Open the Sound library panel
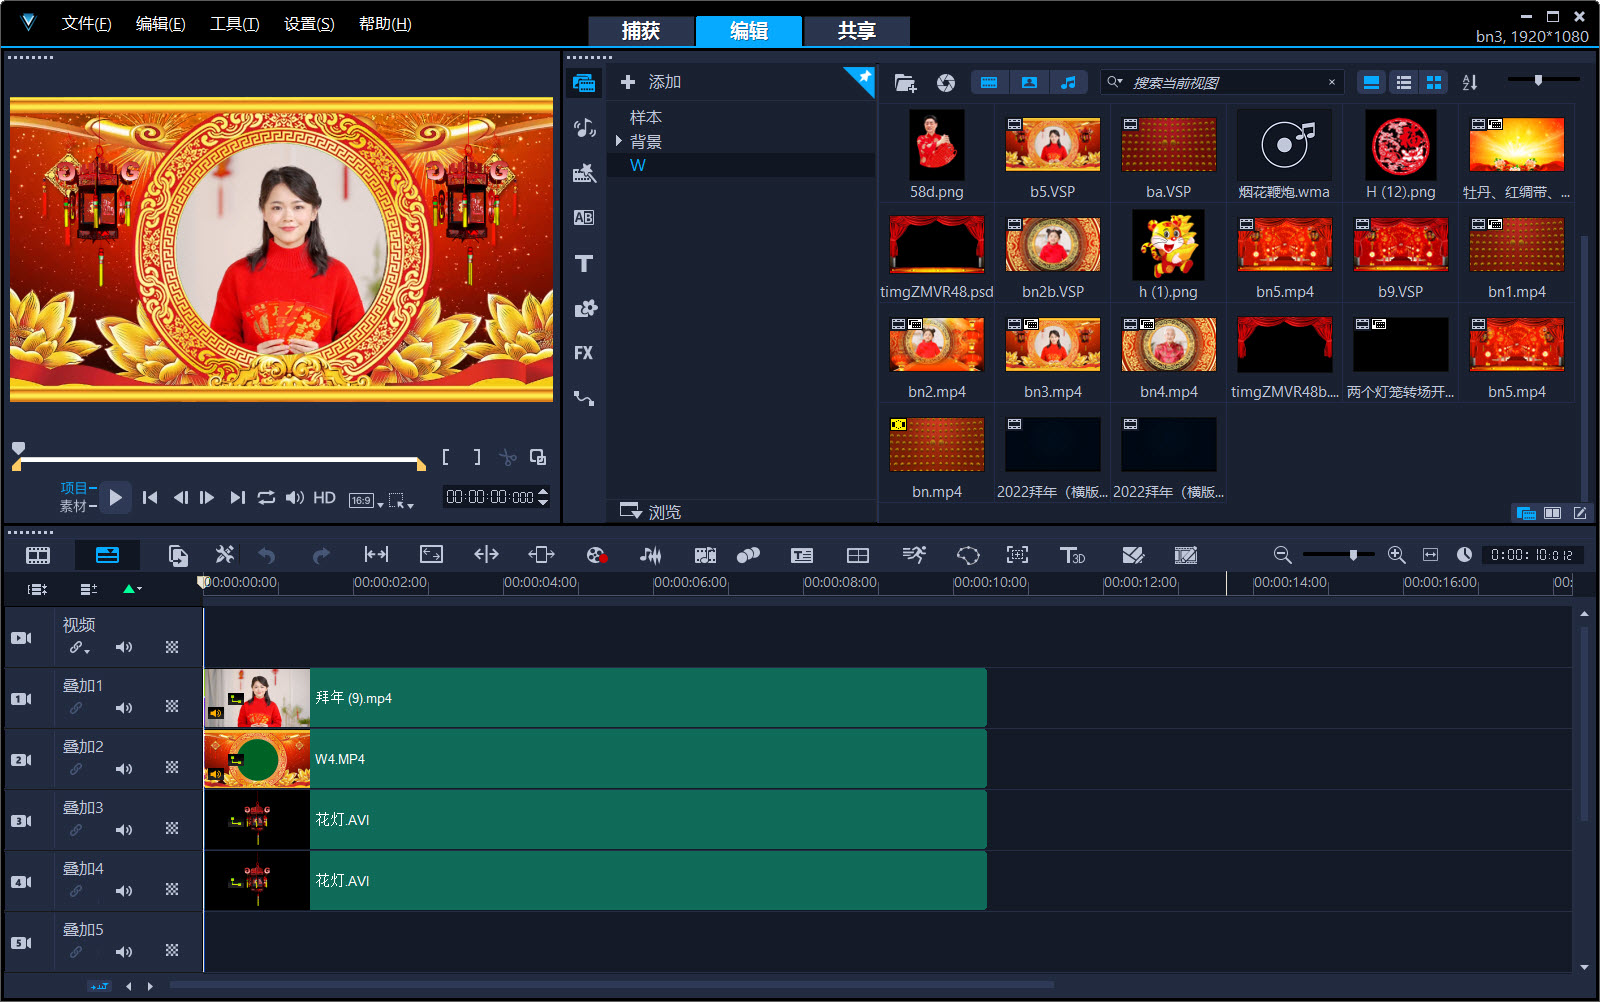This screenshot has width=1600, height=1002. pos(584,127)
